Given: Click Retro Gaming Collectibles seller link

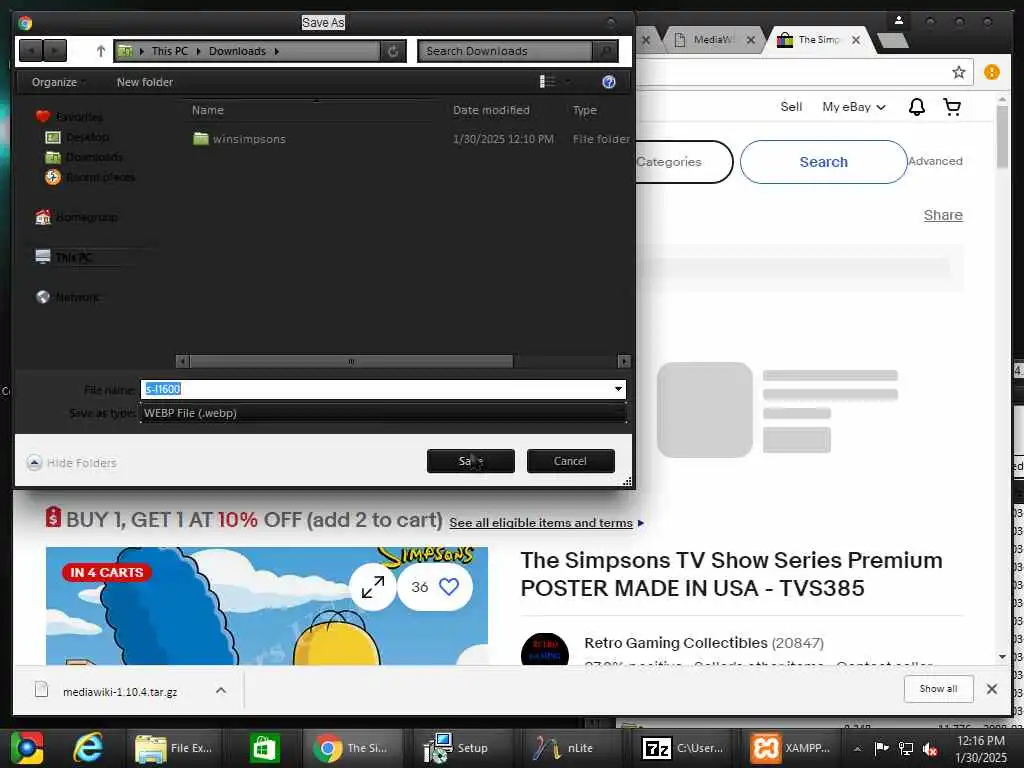Looking at the screenshot, I should pos(676,643).
